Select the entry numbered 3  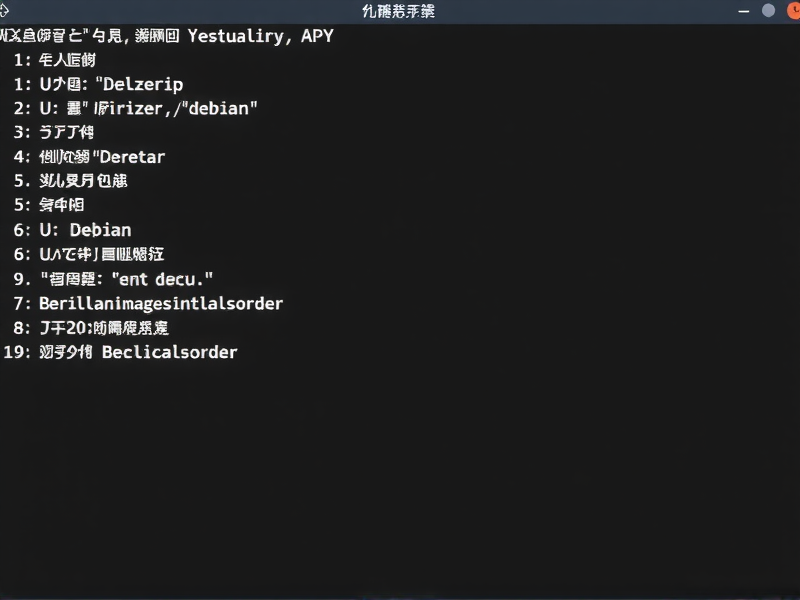tap(66, 132)
